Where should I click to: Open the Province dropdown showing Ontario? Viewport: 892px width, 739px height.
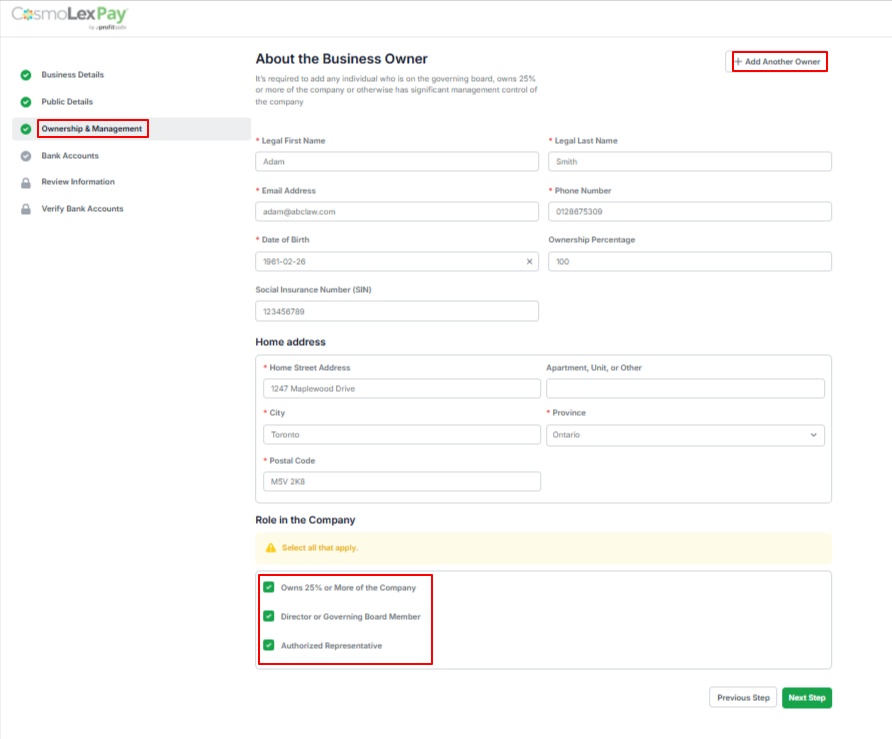685,435
